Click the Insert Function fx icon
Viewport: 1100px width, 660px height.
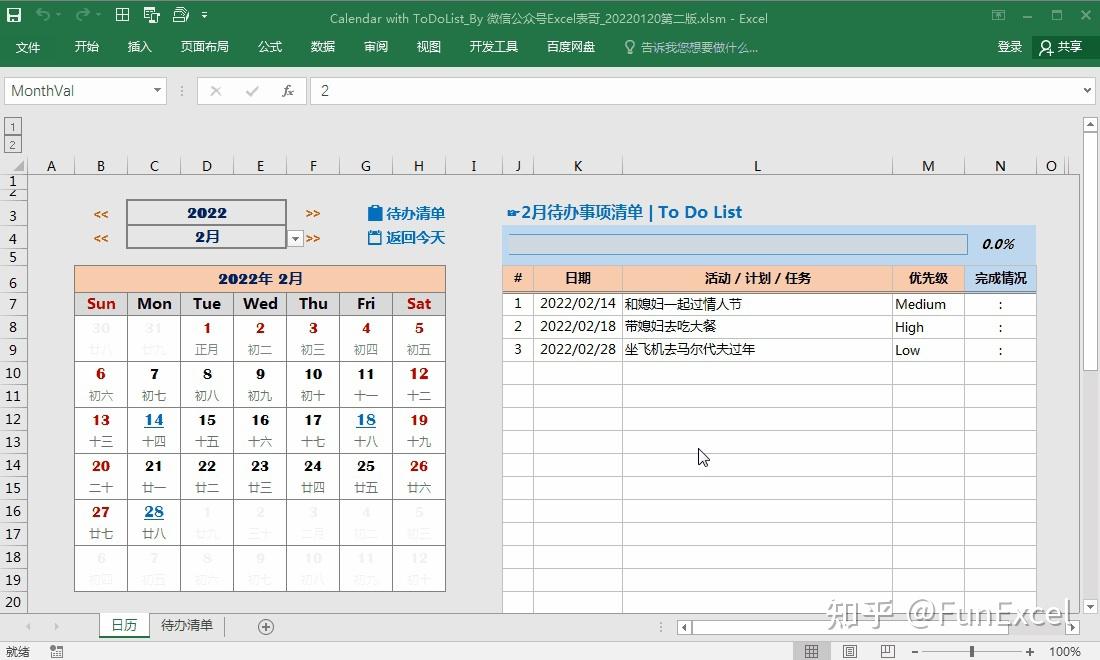pyautogui.click(x=288, y=90)
